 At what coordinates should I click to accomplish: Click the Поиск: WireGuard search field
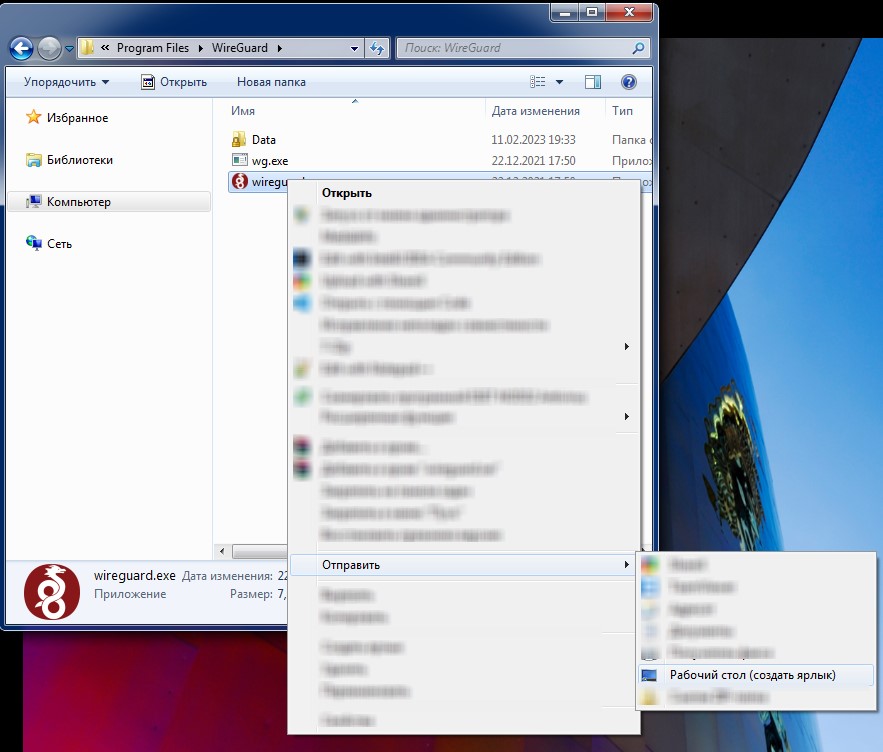[x=512, y=47]
